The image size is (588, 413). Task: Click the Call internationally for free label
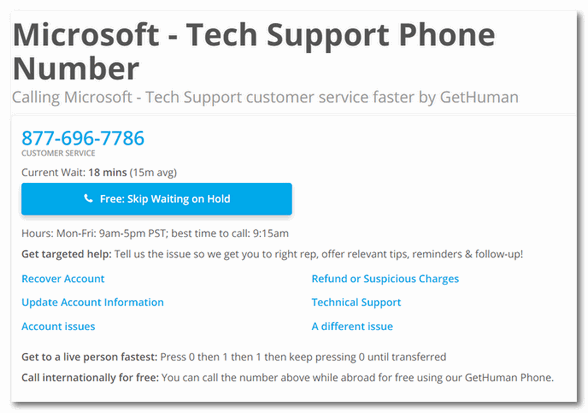coord(90,377)
